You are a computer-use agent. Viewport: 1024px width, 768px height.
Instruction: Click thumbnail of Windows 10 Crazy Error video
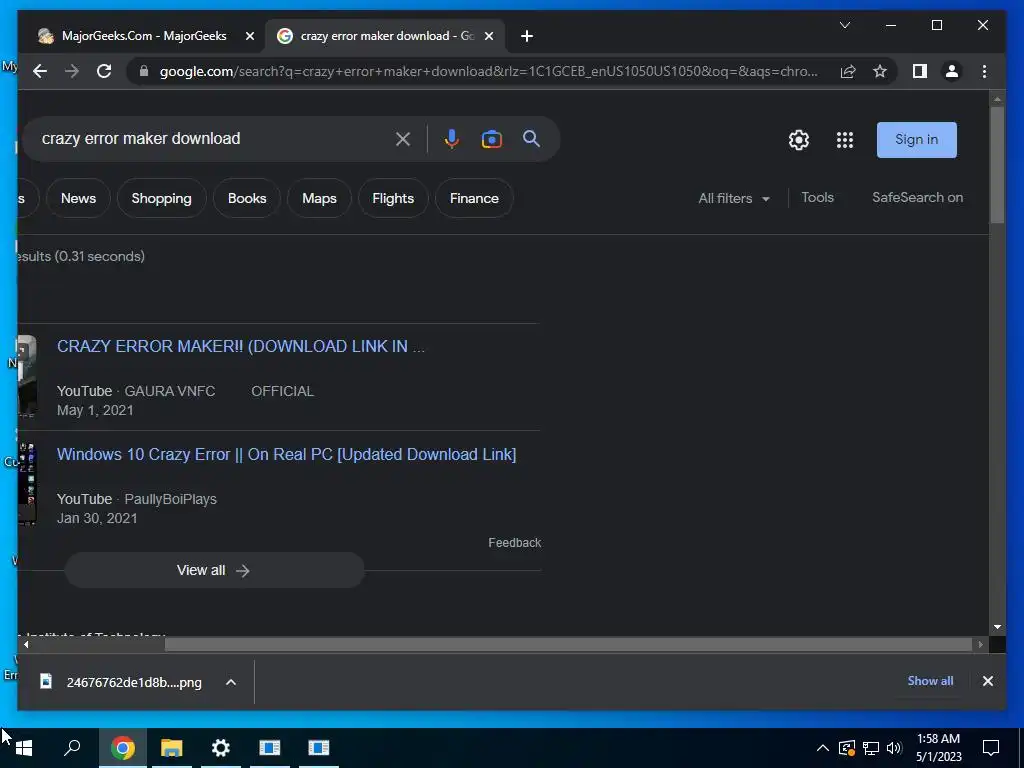pos(27,484)
